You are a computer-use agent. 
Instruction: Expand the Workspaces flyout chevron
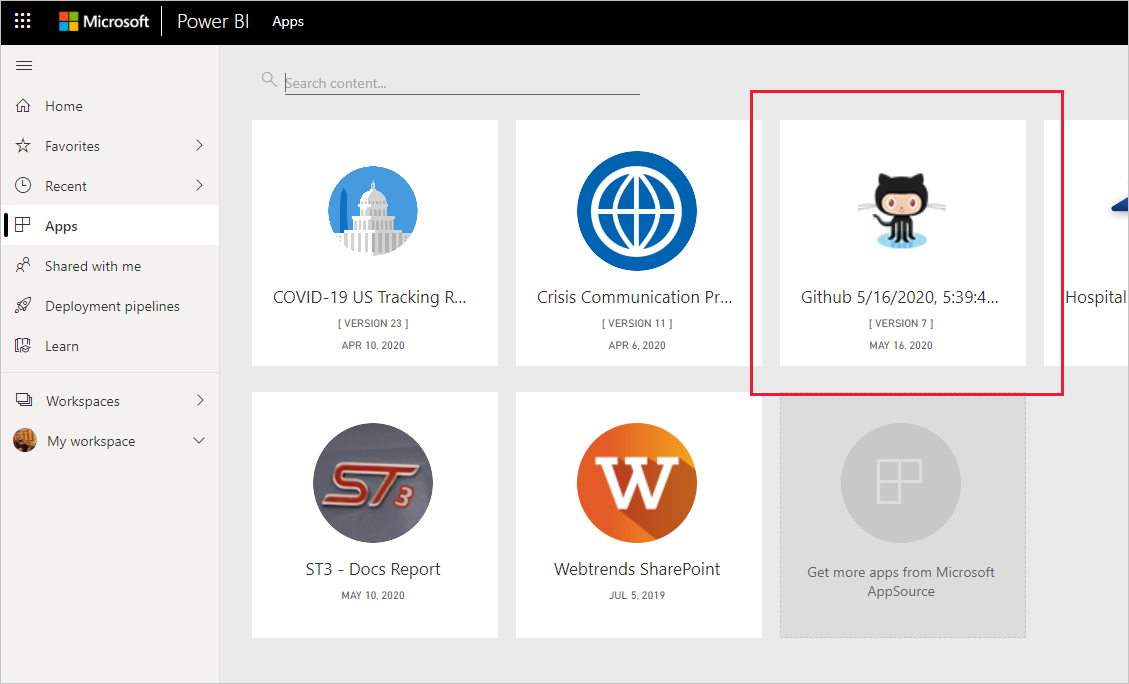[199, 400]
